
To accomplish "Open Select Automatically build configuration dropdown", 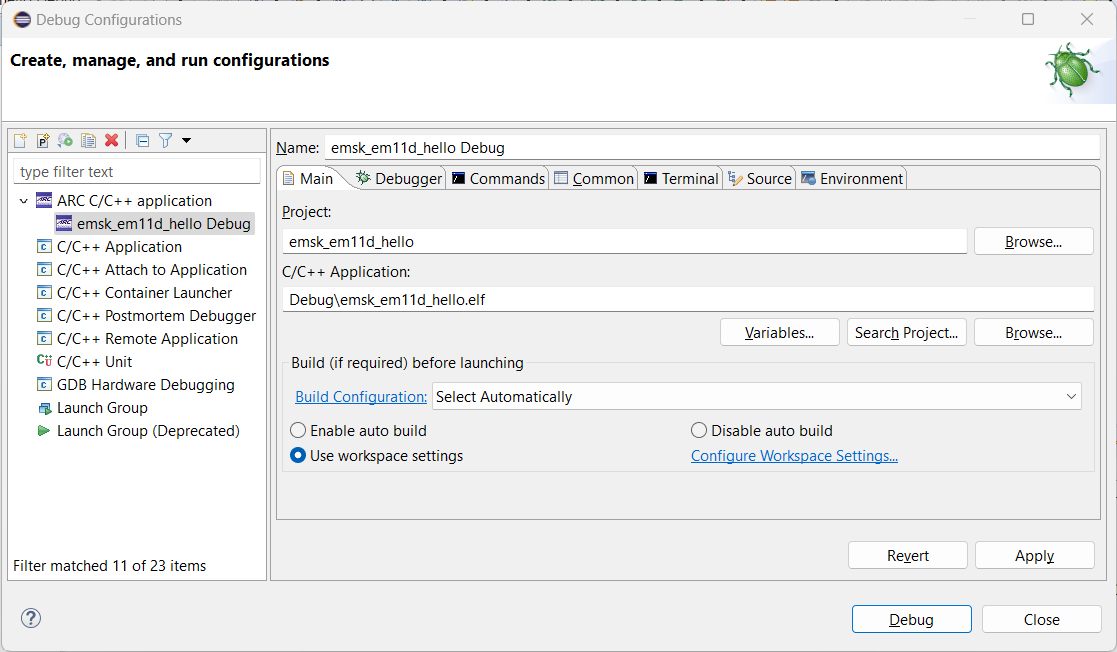I will (x=757, y=396).
